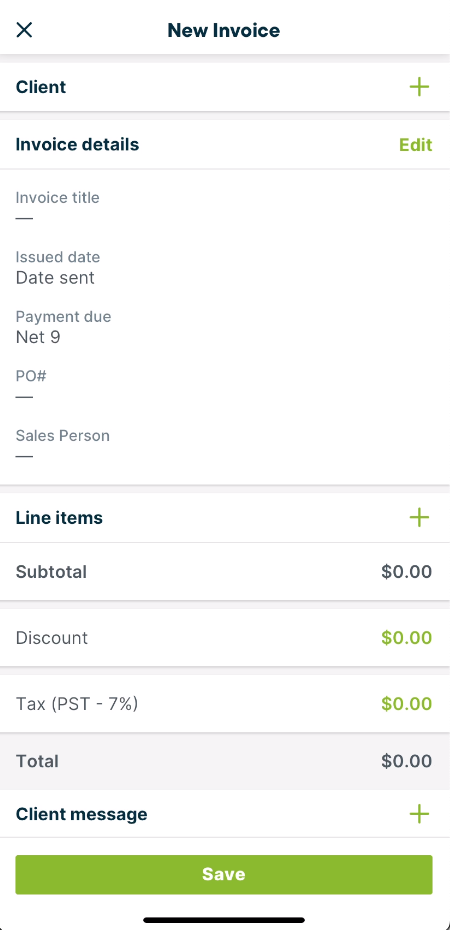Tap the Total row
Screen dimensions: 450x930
point(225,761)
